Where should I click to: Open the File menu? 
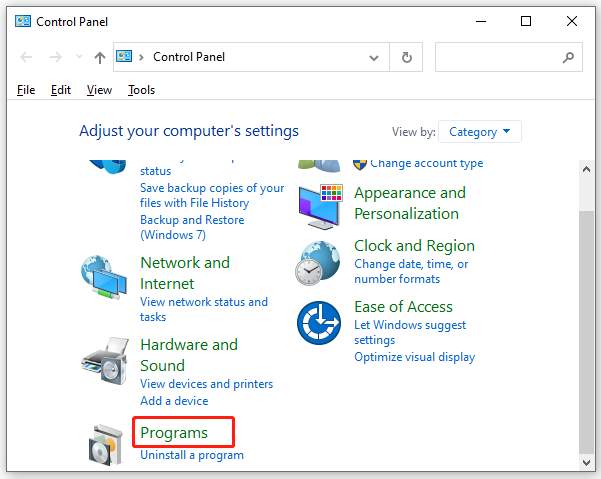pyautogui.click(x=26, y=90)
